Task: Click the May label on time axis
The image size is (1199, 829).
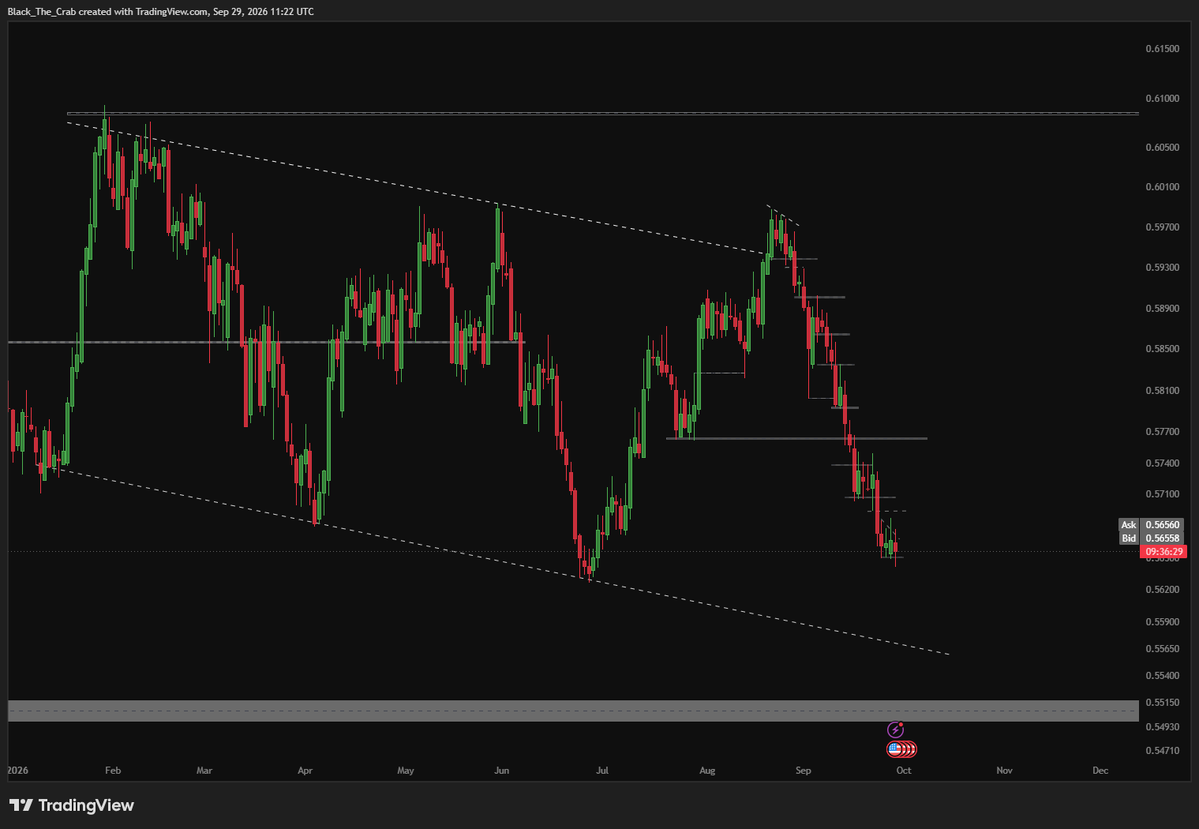Action: tap(405, 770)
